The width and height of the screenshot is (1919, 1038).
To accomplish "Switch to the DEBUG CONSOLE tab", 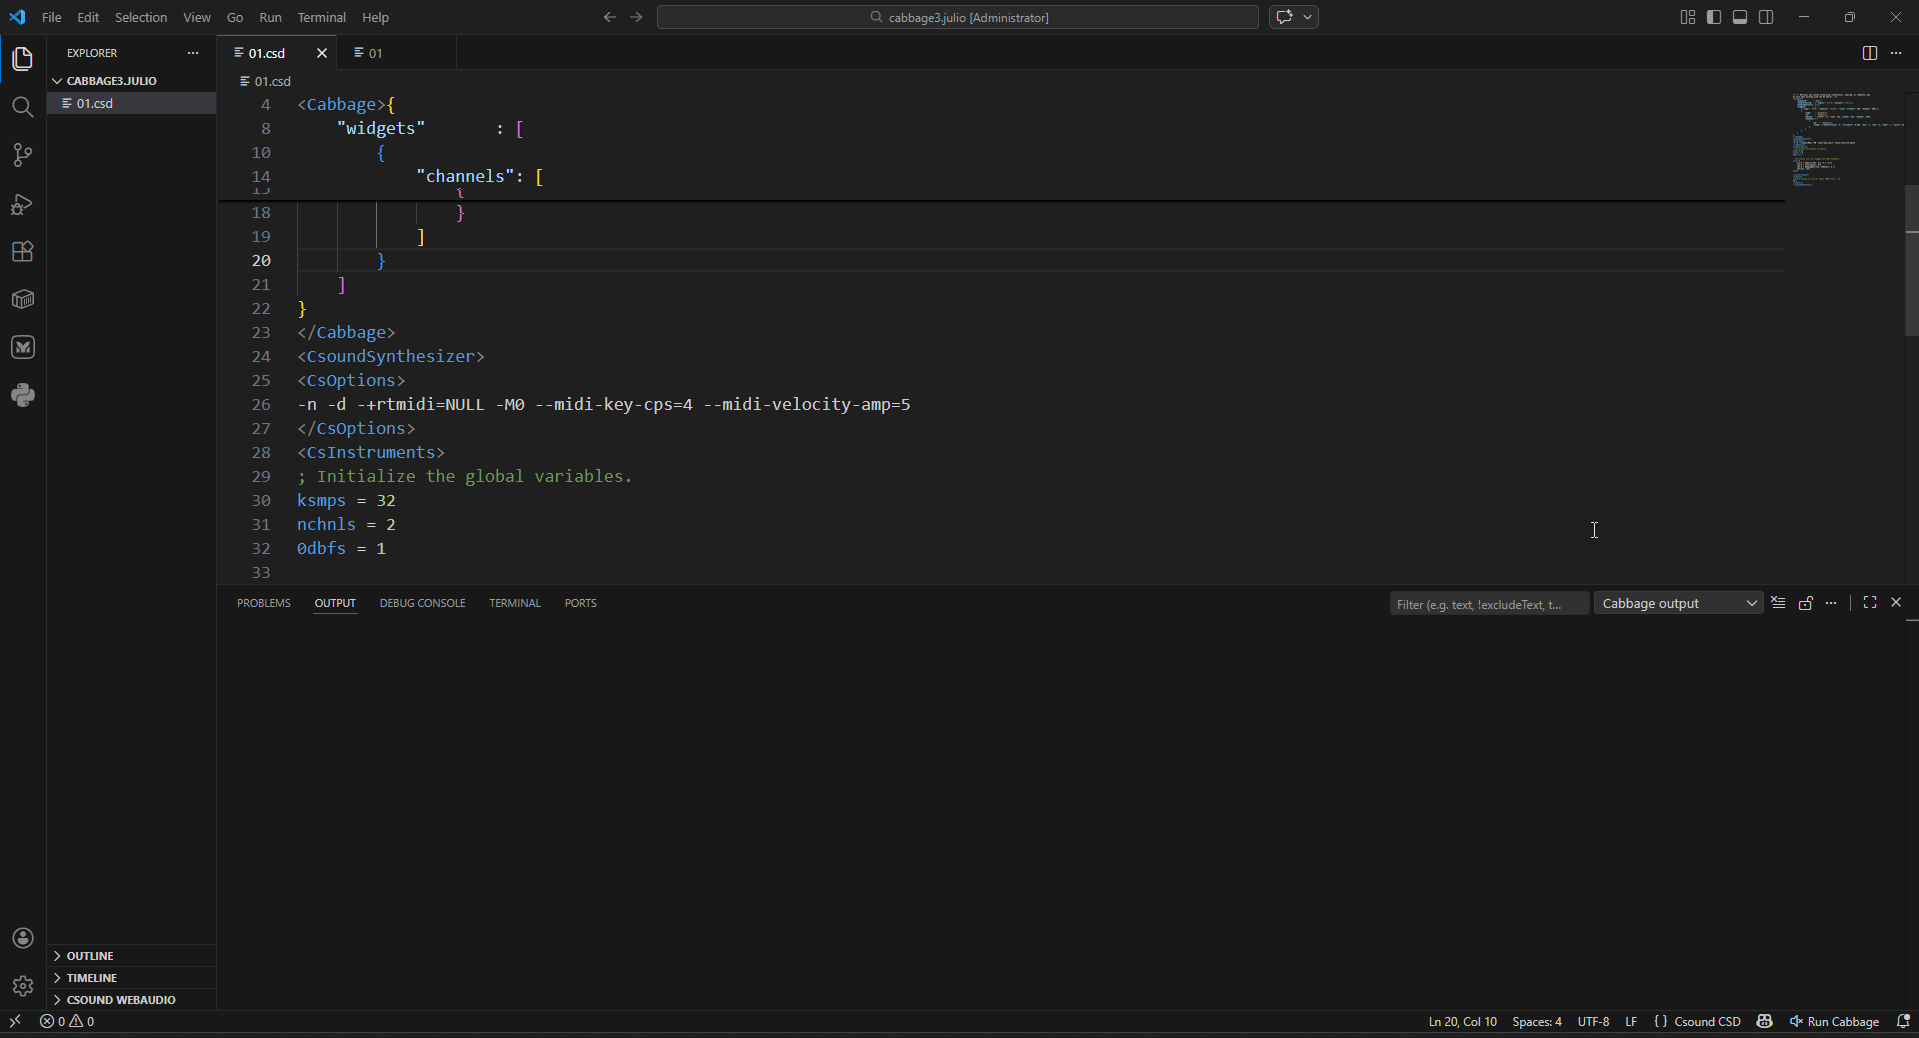I will 422,603.
